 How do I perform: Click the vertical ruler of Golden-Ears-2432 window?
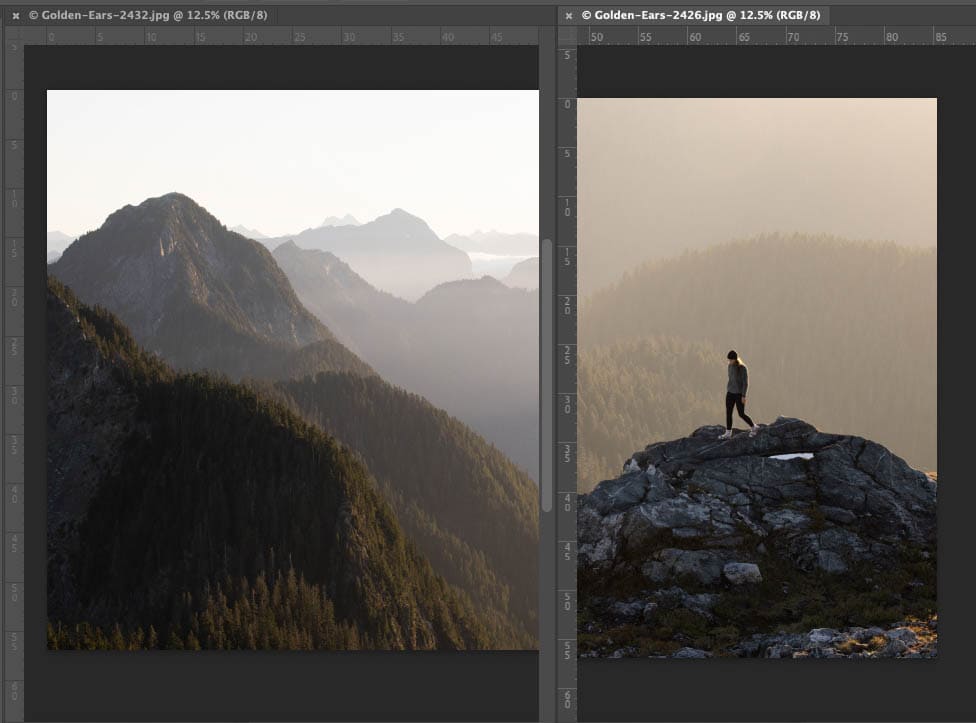click(14, 383)
